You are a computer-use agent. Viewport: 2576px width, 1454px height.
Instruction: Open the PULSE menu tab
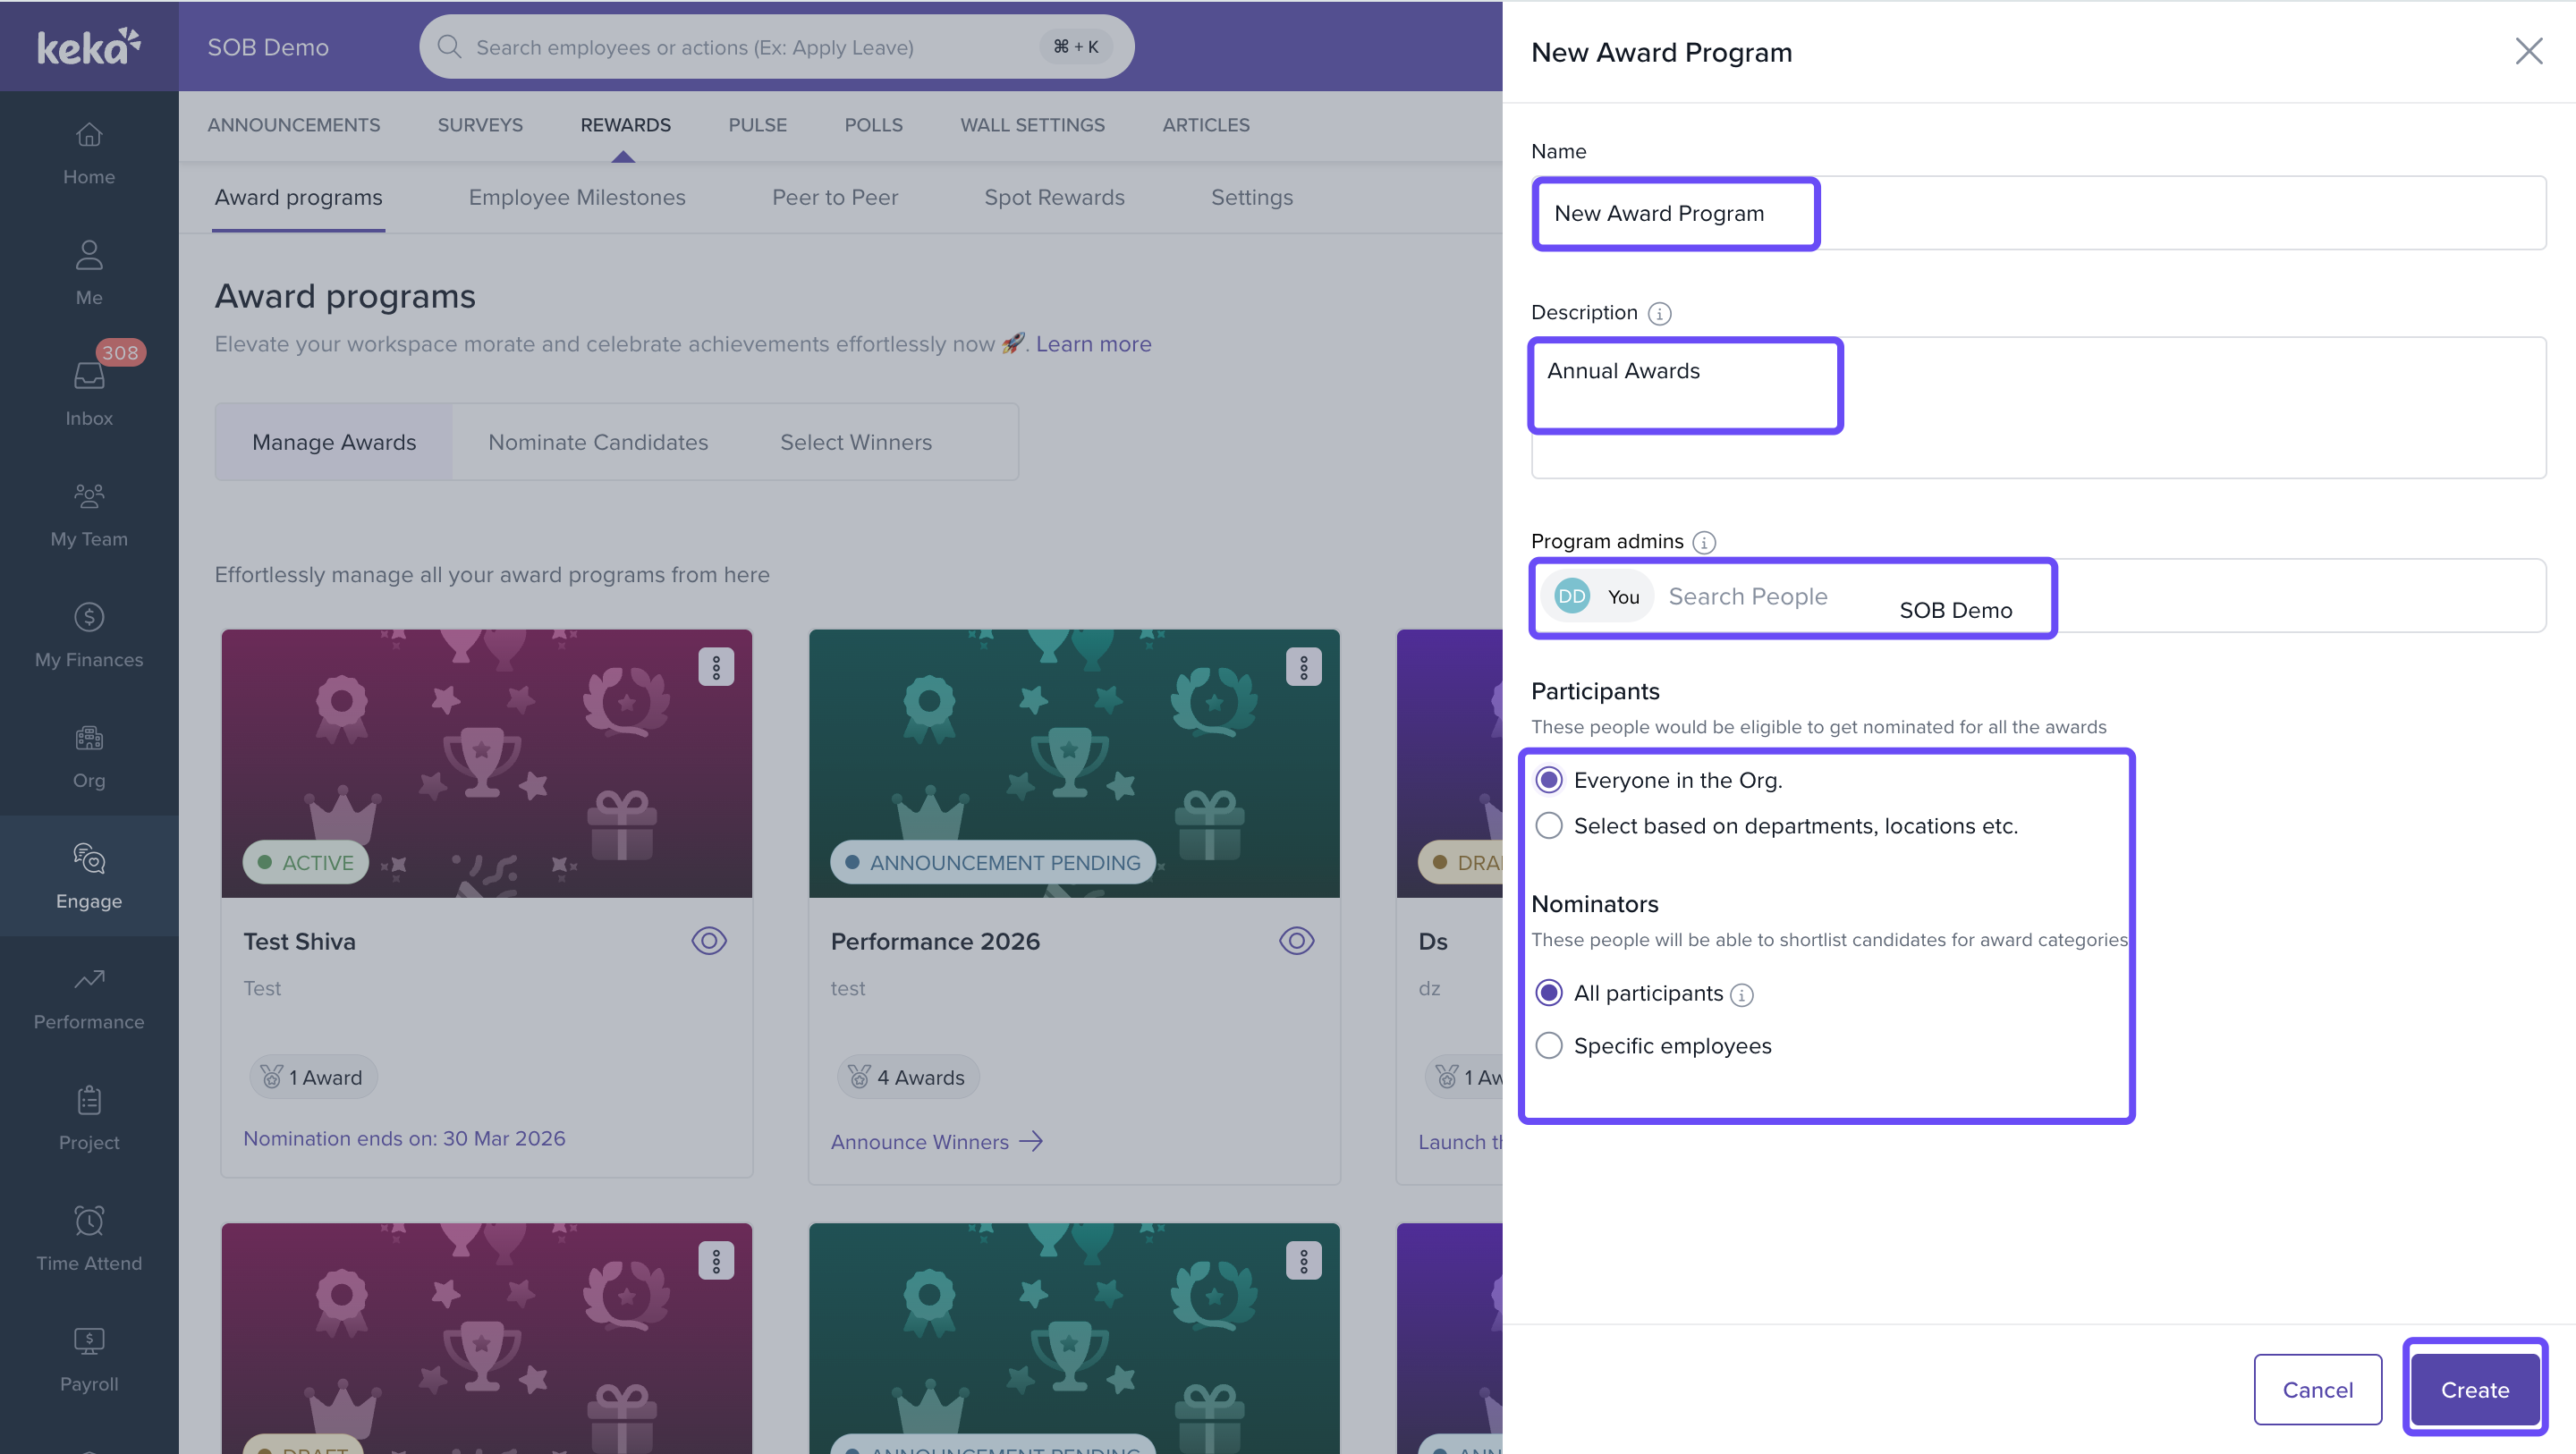[757, 125]
